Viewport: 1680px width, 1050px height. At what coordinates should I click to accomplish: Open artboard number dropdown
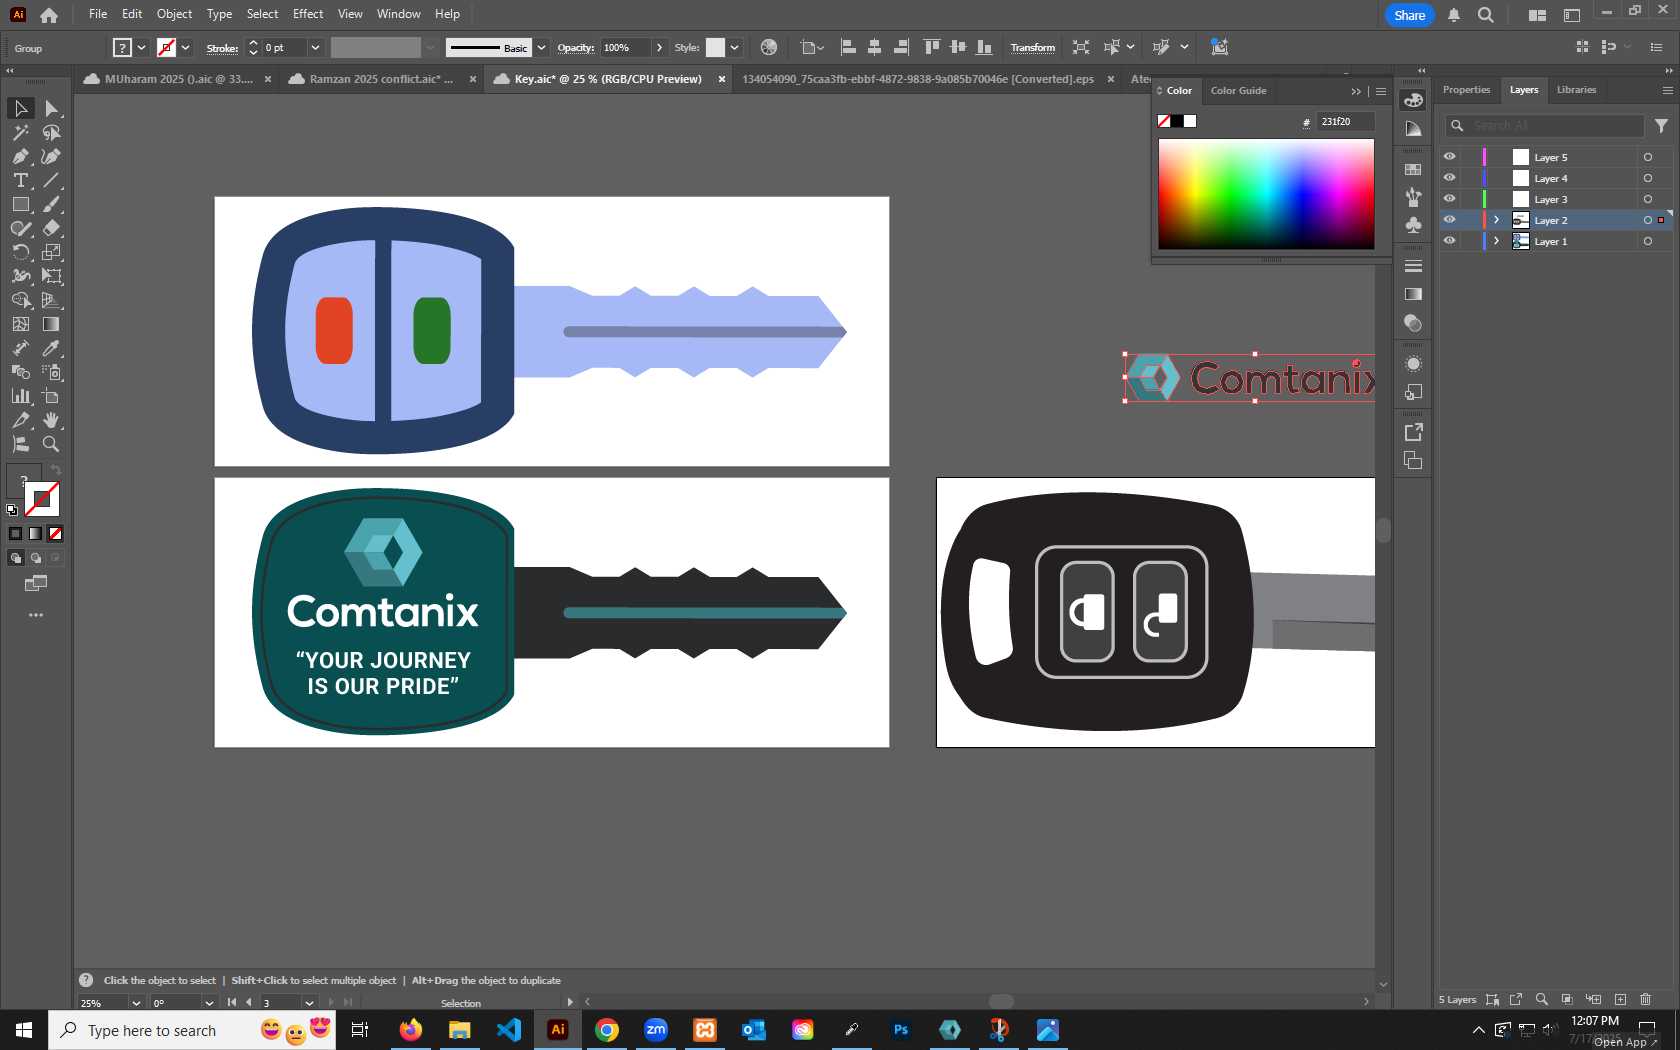309,1002
